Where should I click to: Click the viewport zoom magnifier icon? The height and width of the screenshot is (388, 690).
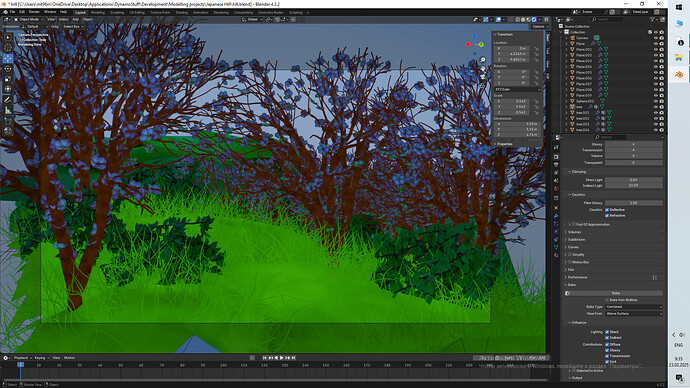tap(483, 60)
